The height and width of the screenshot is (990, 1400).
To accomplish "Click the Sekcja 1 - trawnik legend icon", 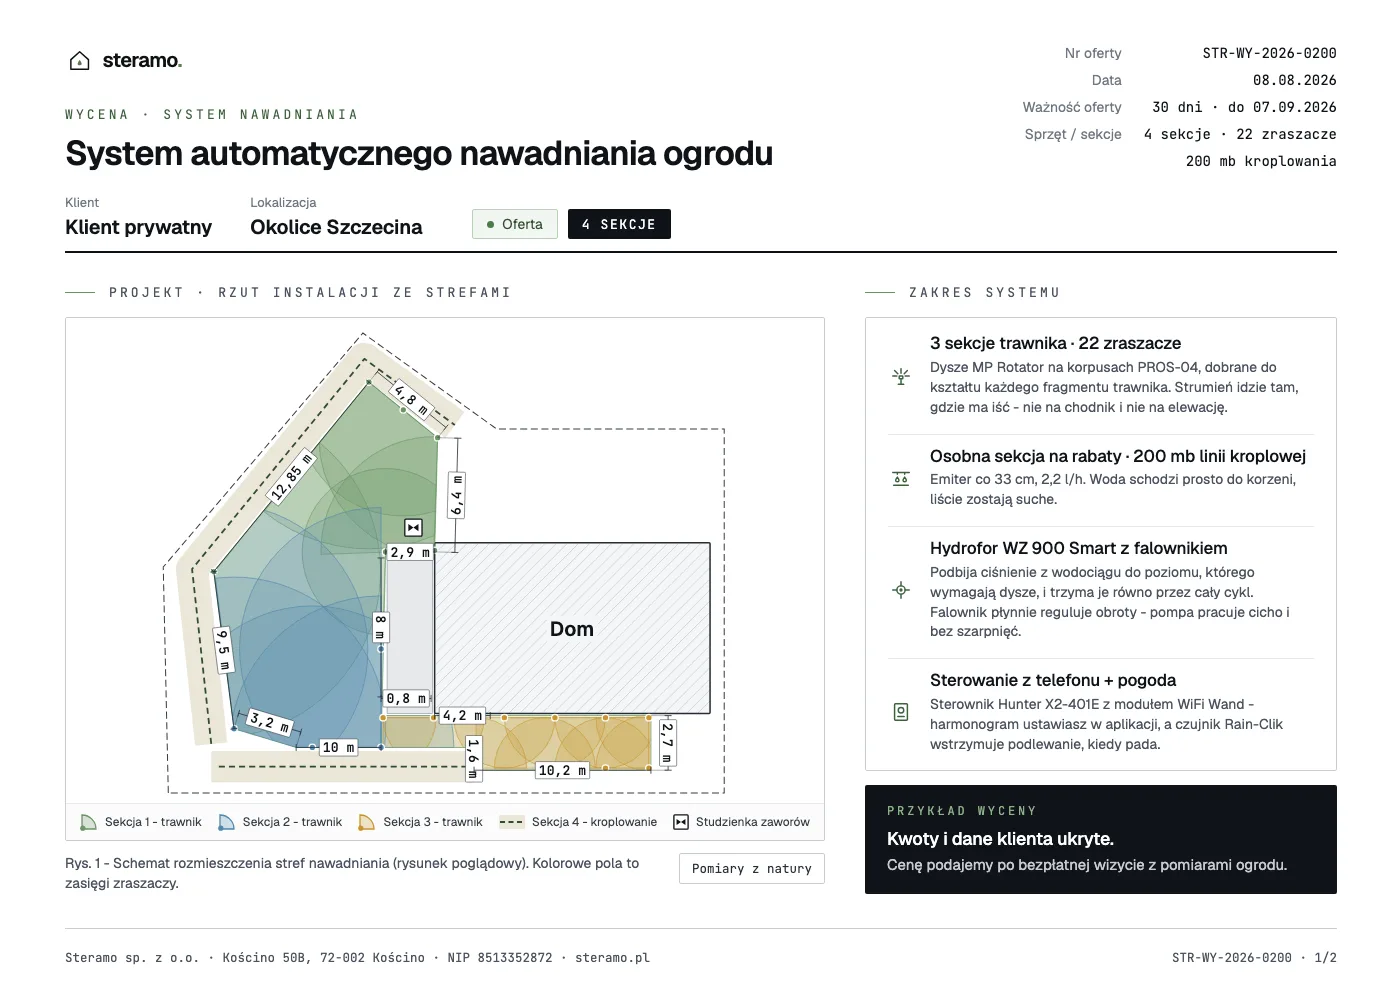I will pyautogui.click(x=88, y=822).
